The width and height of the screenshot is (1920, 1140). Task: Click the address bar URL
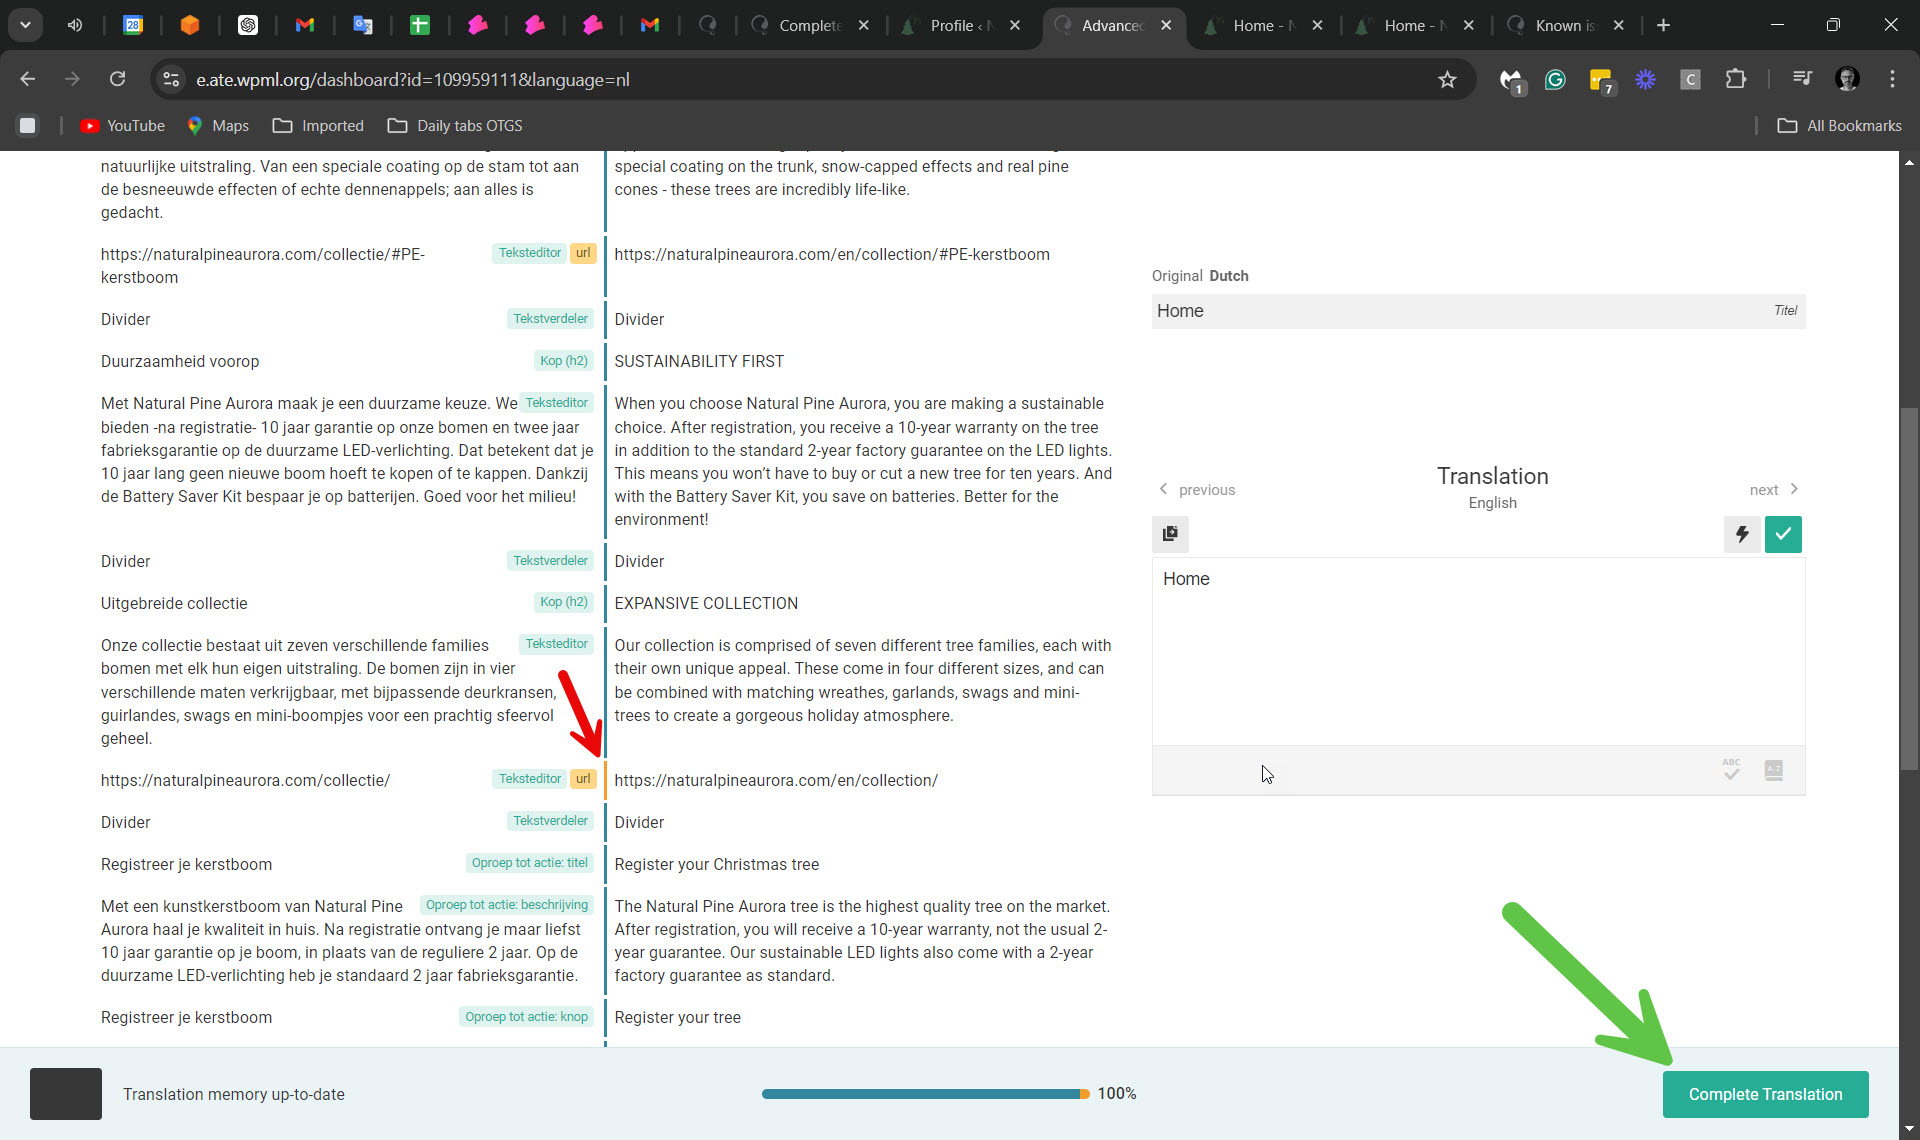[412, 79]
